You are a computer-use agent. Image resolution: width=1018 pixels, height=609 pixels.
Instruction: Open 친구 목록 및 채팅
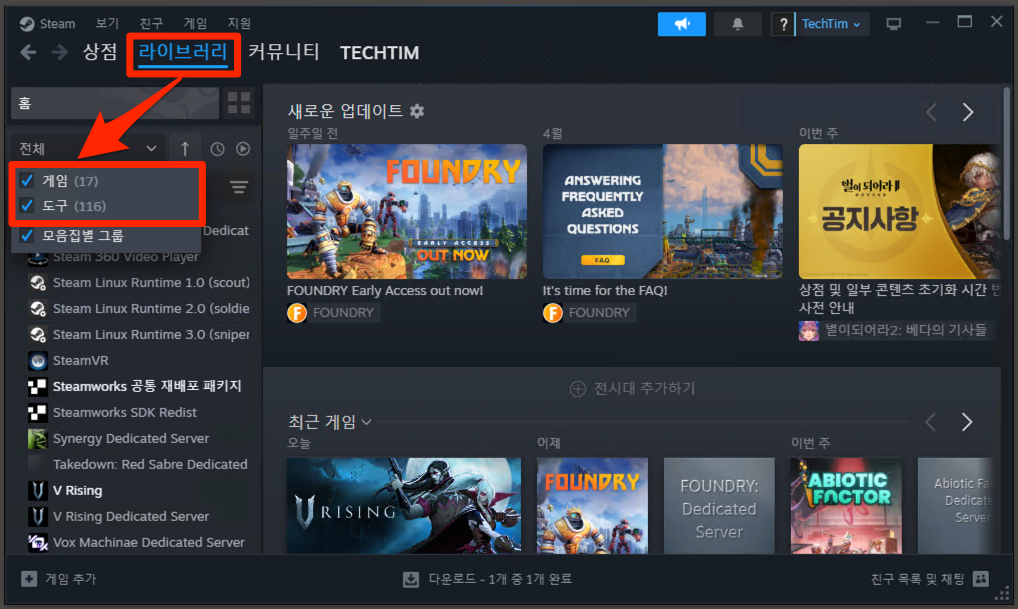[x=929, y=578]
